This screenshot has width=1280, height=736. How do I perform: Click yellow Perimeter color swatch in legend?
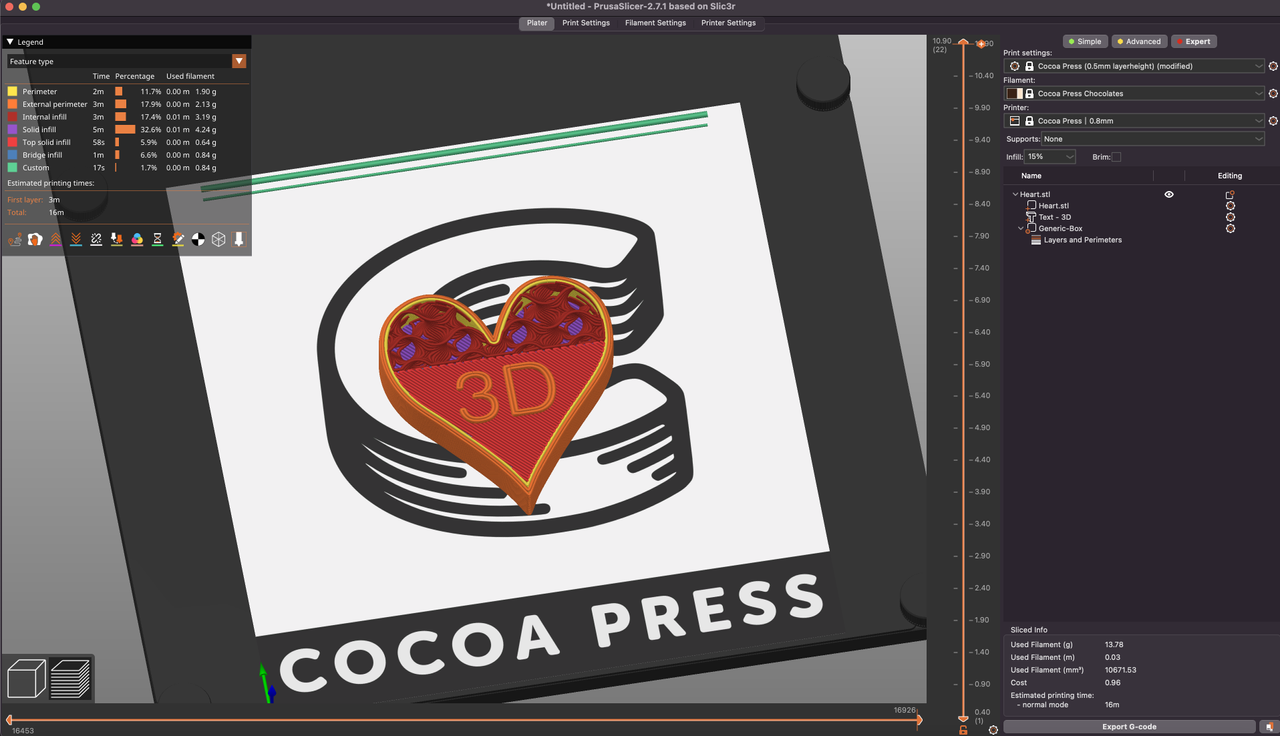[x=13, y=91]
